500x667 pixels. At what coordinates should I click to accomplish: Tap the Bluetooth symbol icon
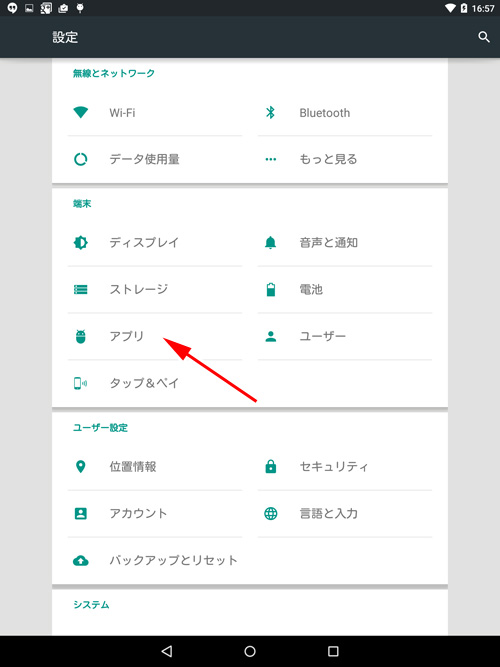click(270, 112)
